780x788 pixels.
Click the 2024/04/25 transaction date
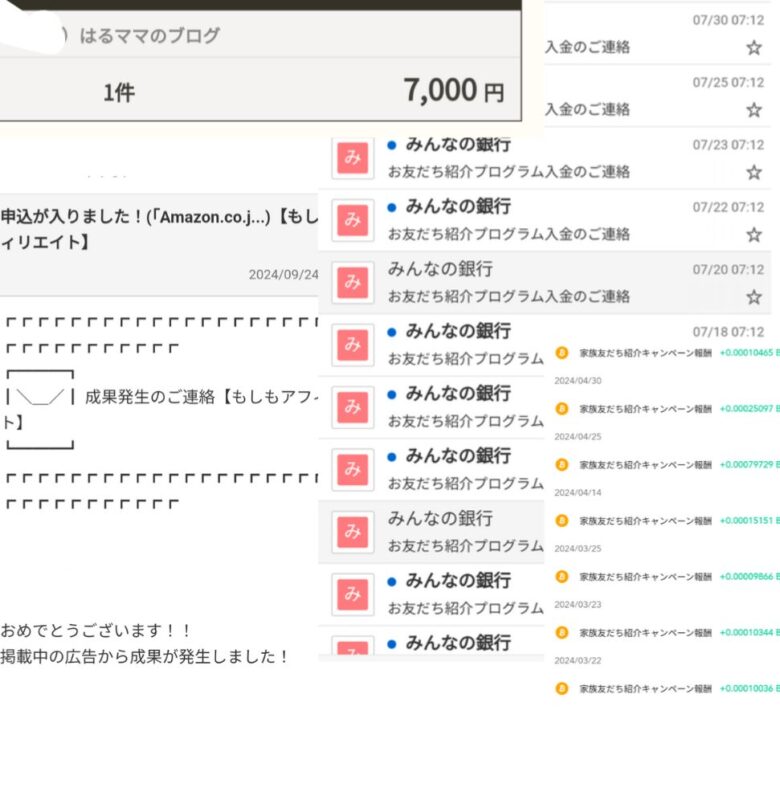click(578, 437)
